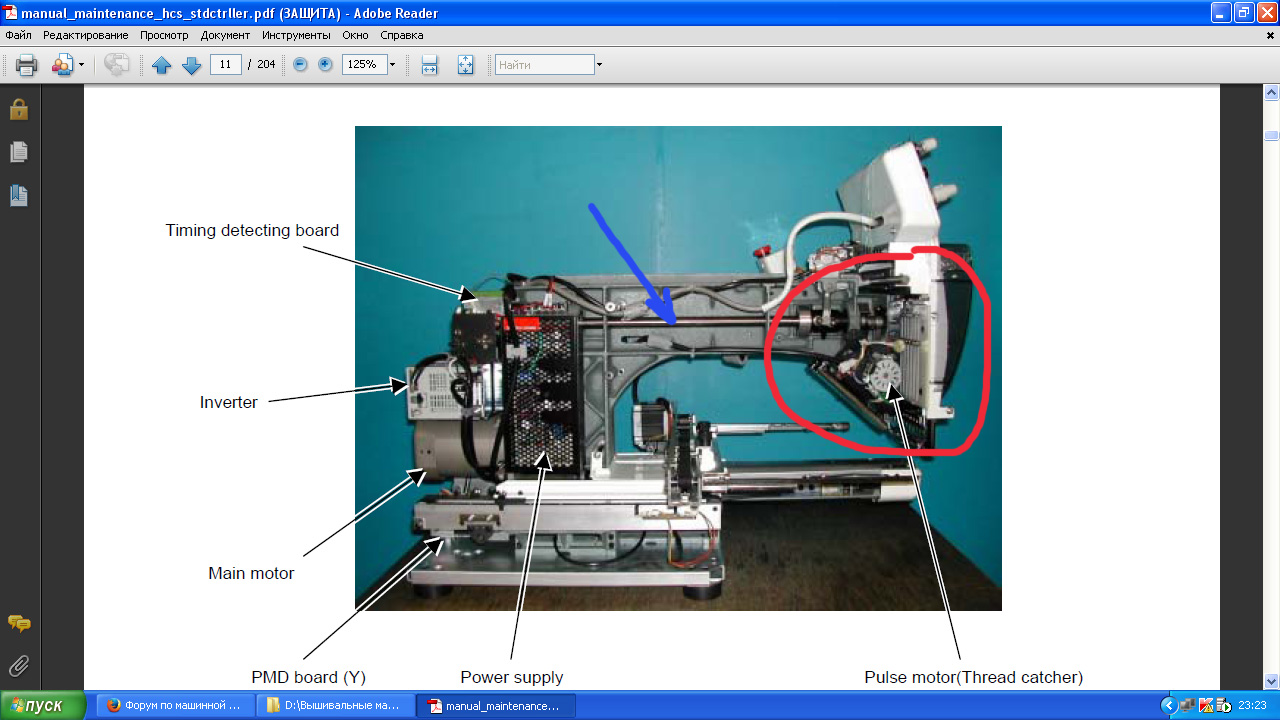Minimize the Adobe Reader window

tap(1221, 12)
